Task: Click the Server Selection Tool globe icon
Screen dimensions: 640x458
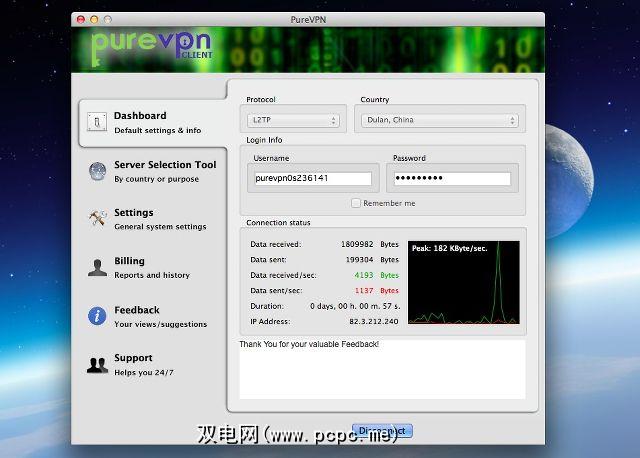Action: (x=98, y=171)
